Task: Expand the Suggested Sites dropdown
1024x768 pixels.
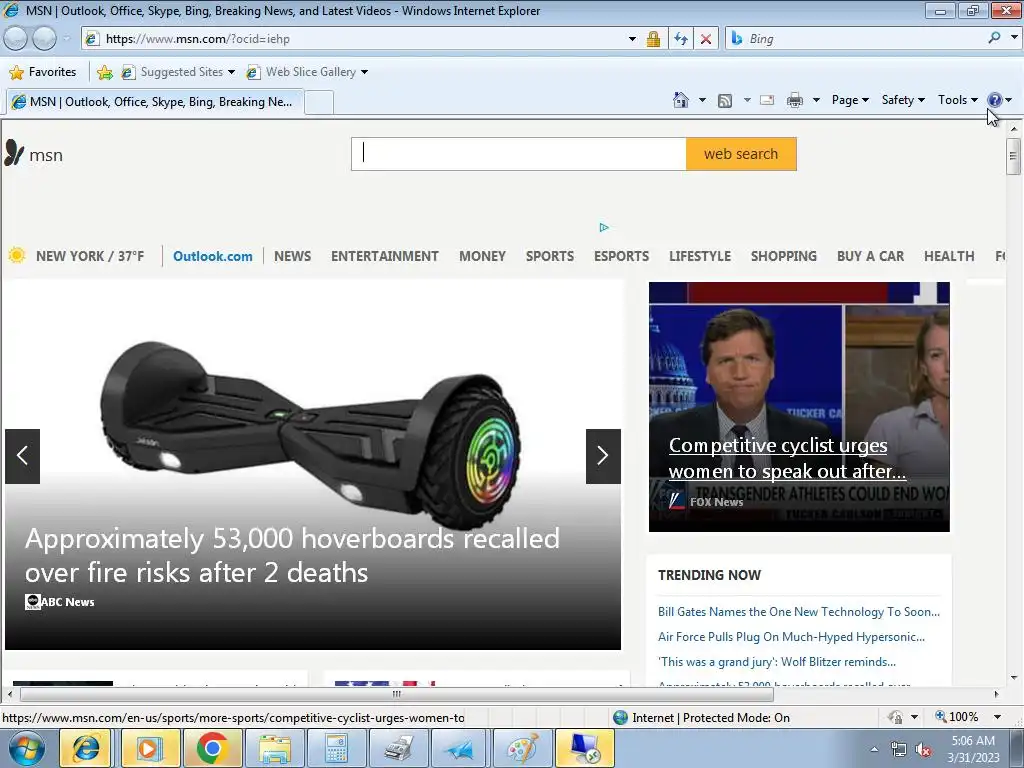Action: click(231, 72)
